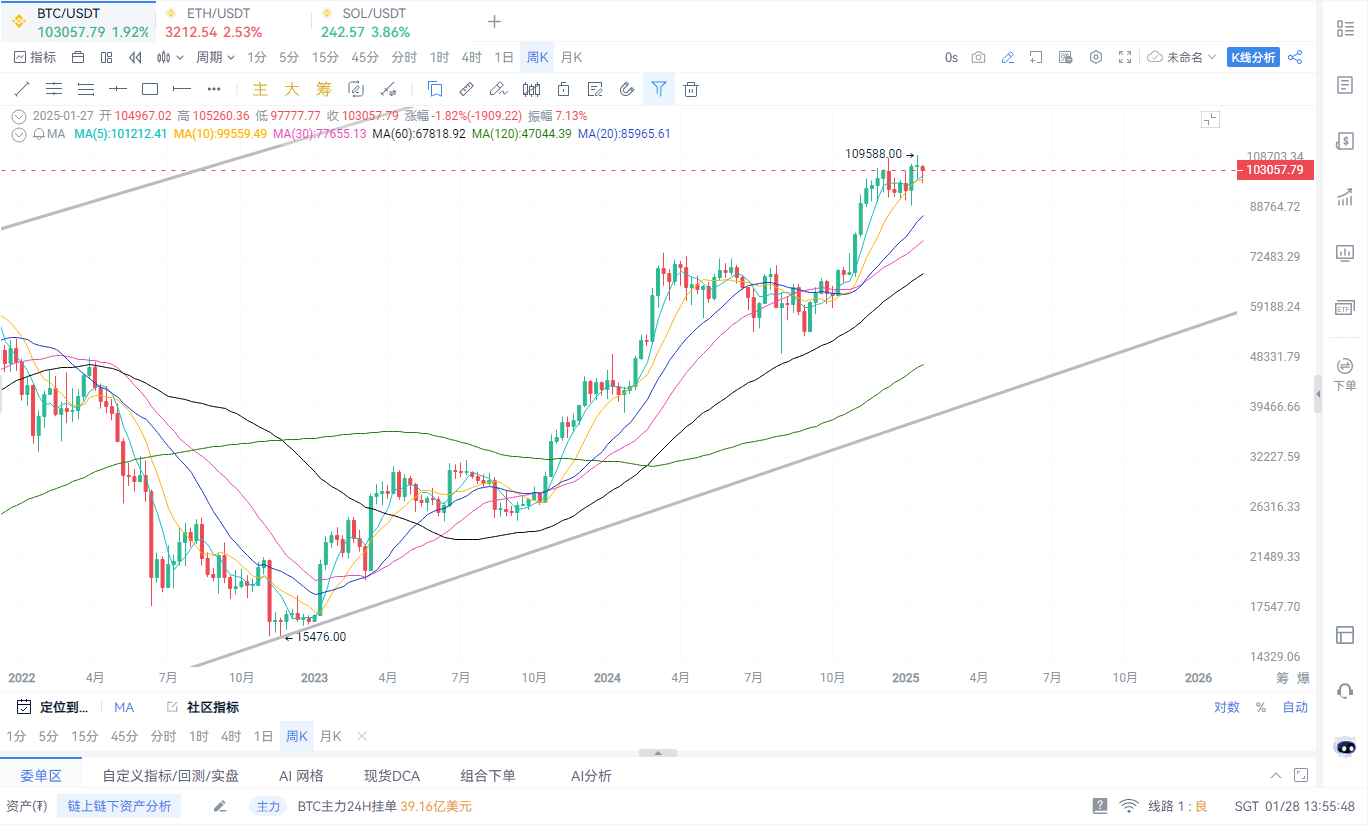
Task: Click the hexagon chart settings icon
Action: [x=1096, y=57]
